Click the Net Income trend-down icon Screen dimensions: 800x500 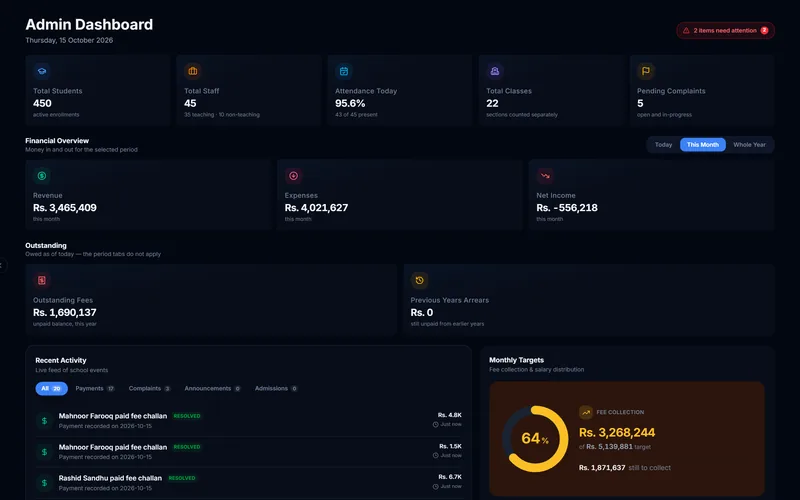(x=545, y=176)
